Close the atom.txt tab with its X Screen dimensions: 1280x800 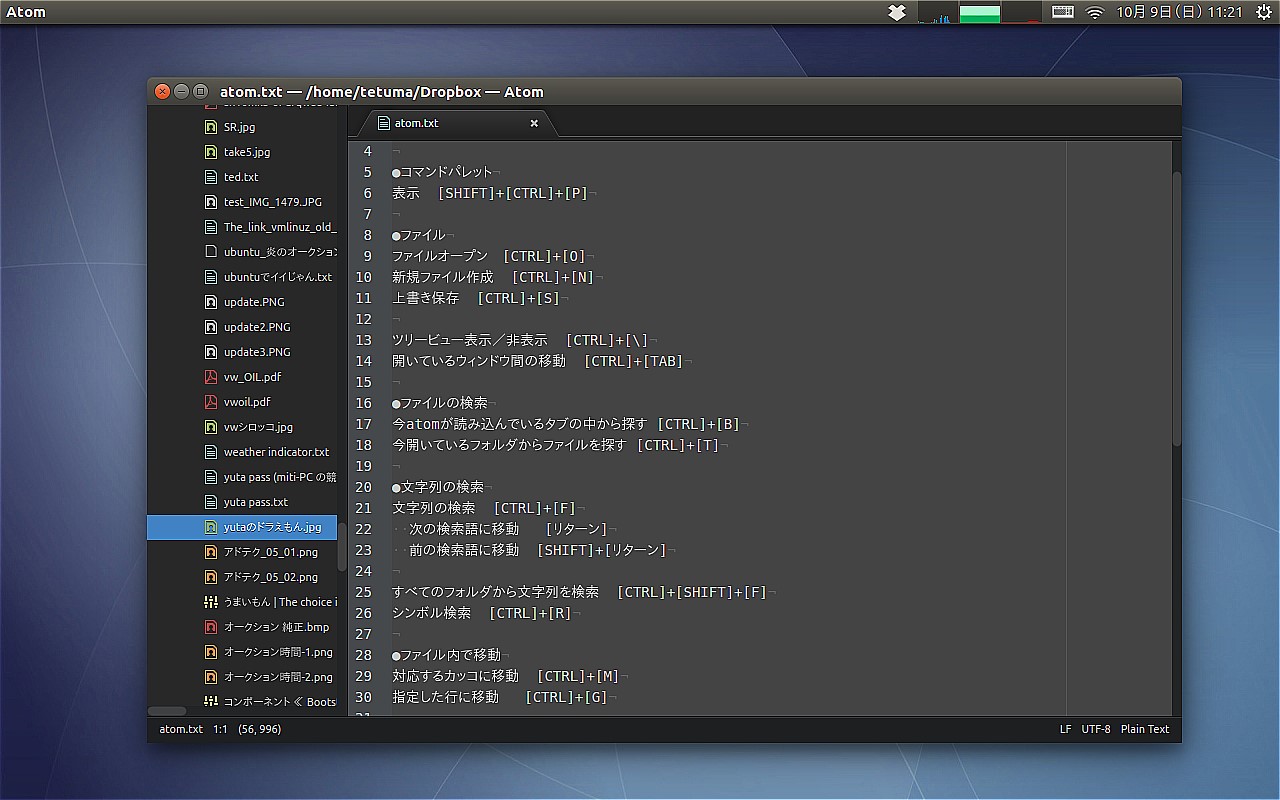534,123
